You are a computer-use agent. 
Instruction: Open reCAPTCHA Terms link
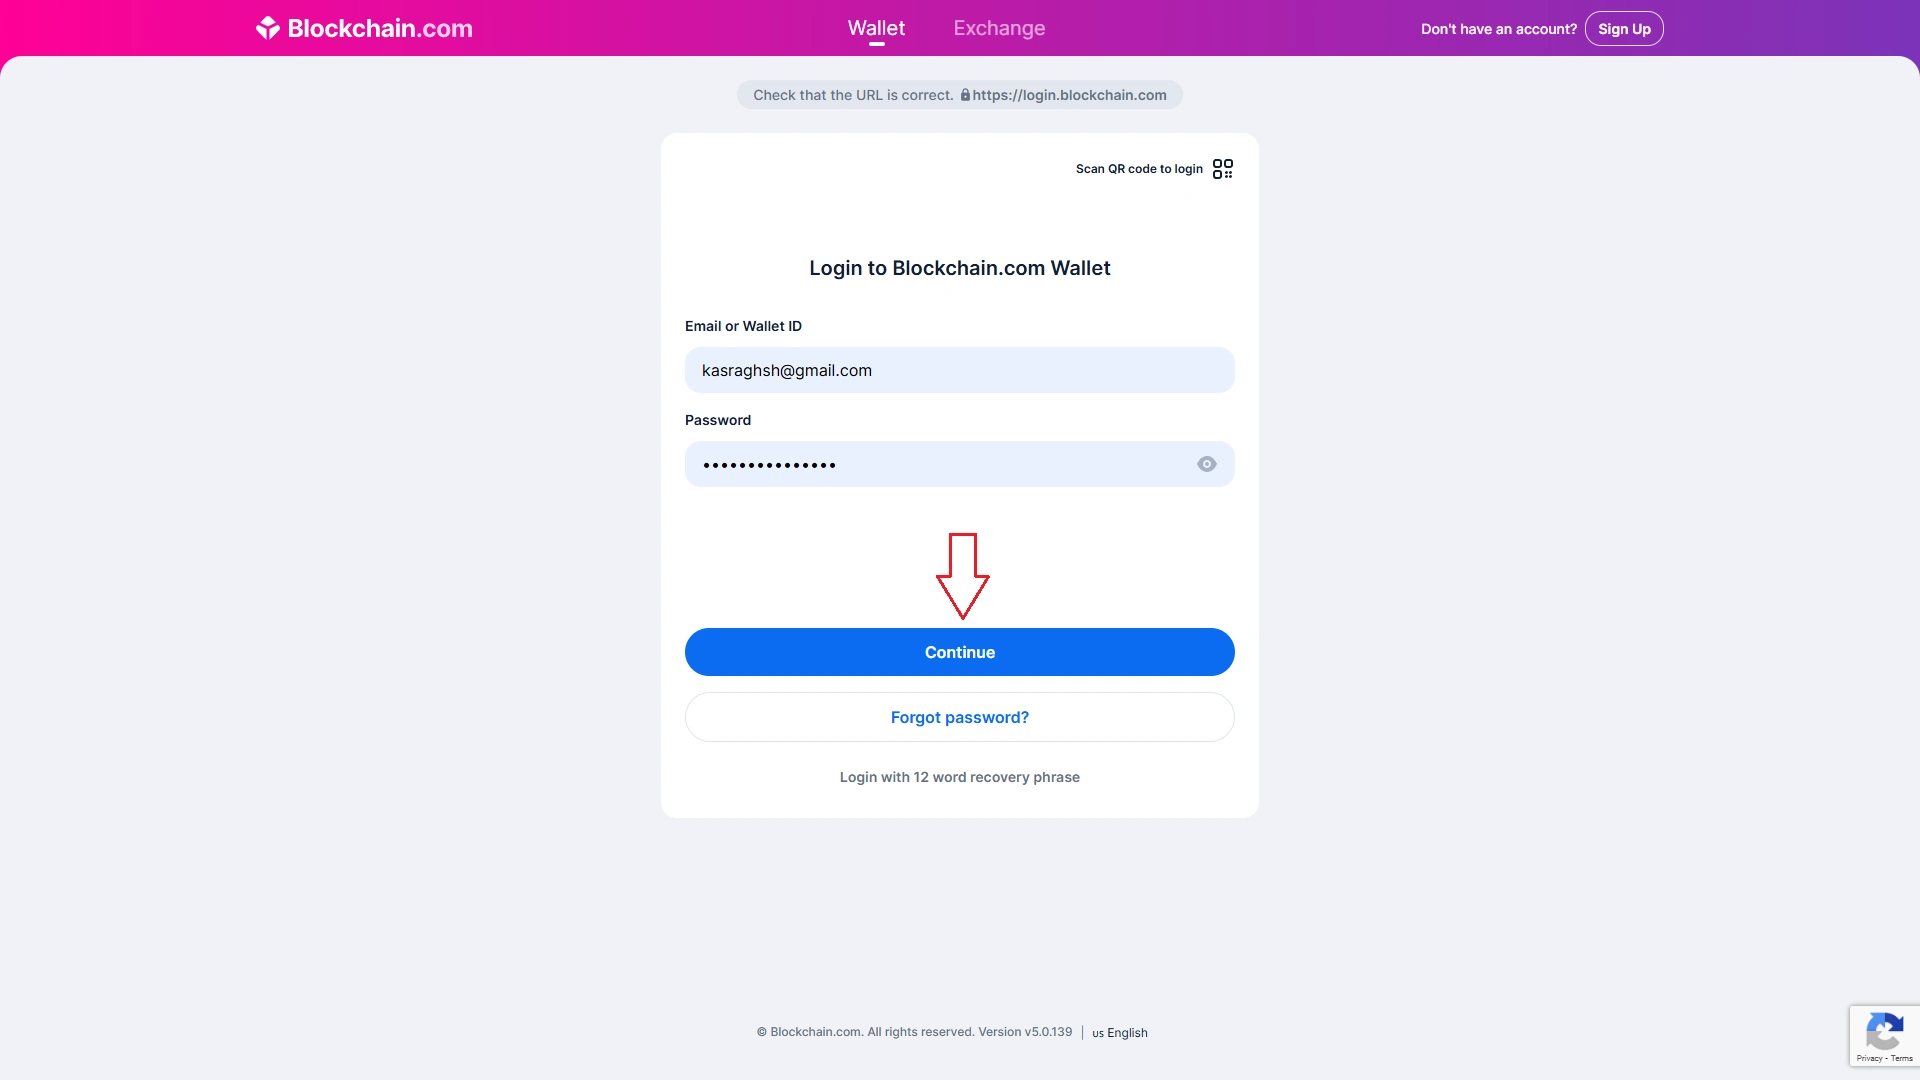tap(1901, 1058)
